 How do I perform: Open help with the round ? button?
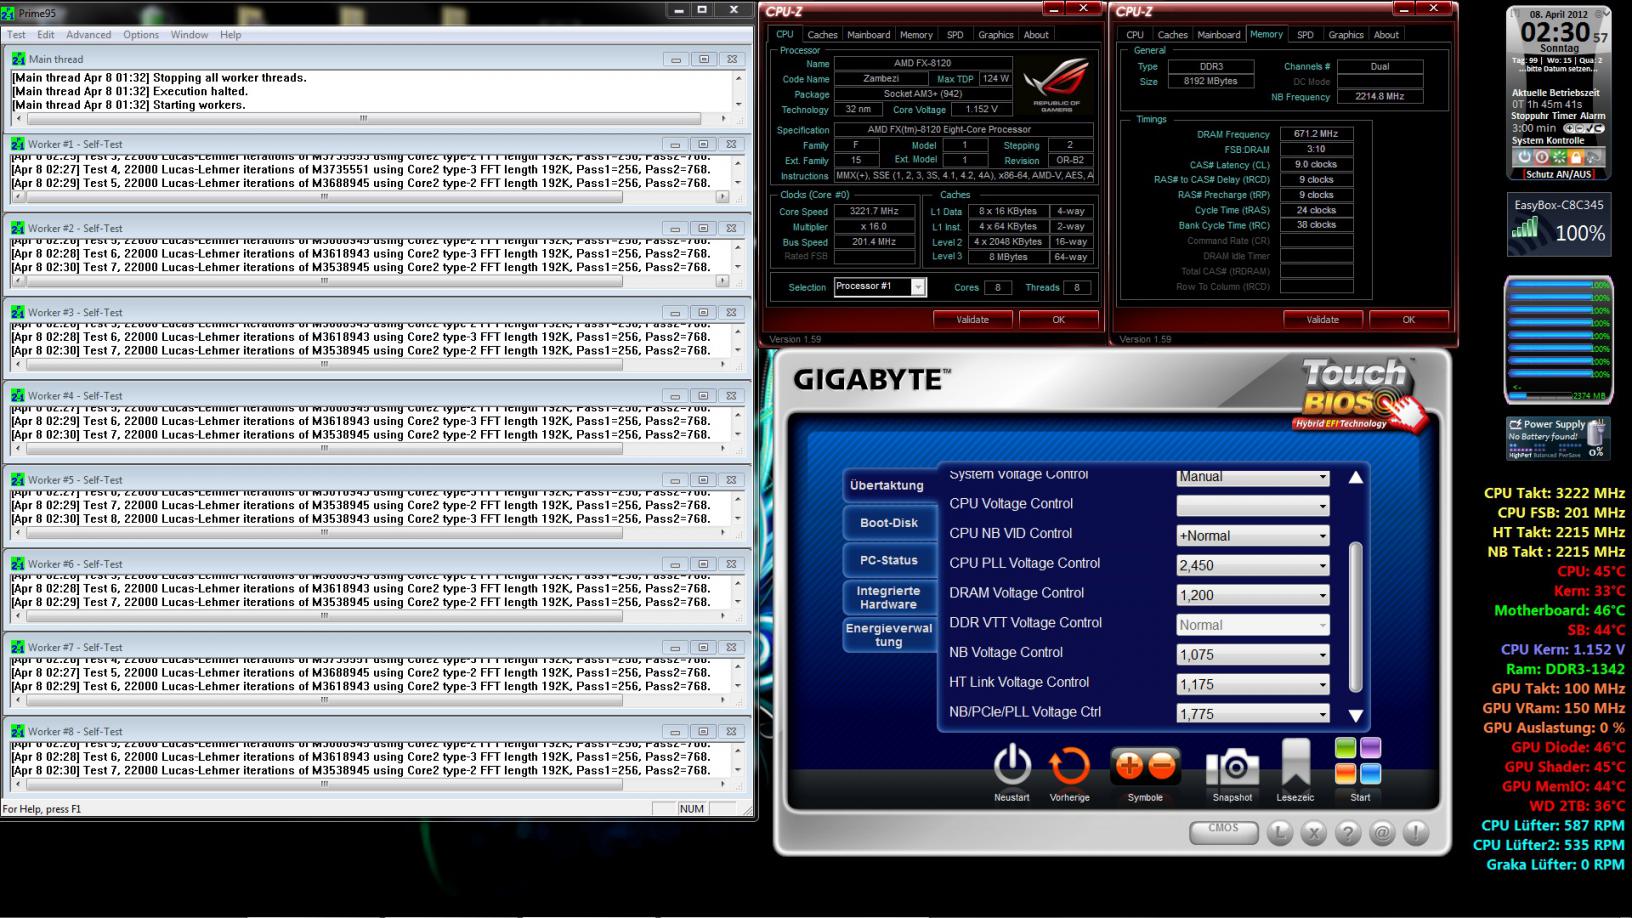[1348, 833]
